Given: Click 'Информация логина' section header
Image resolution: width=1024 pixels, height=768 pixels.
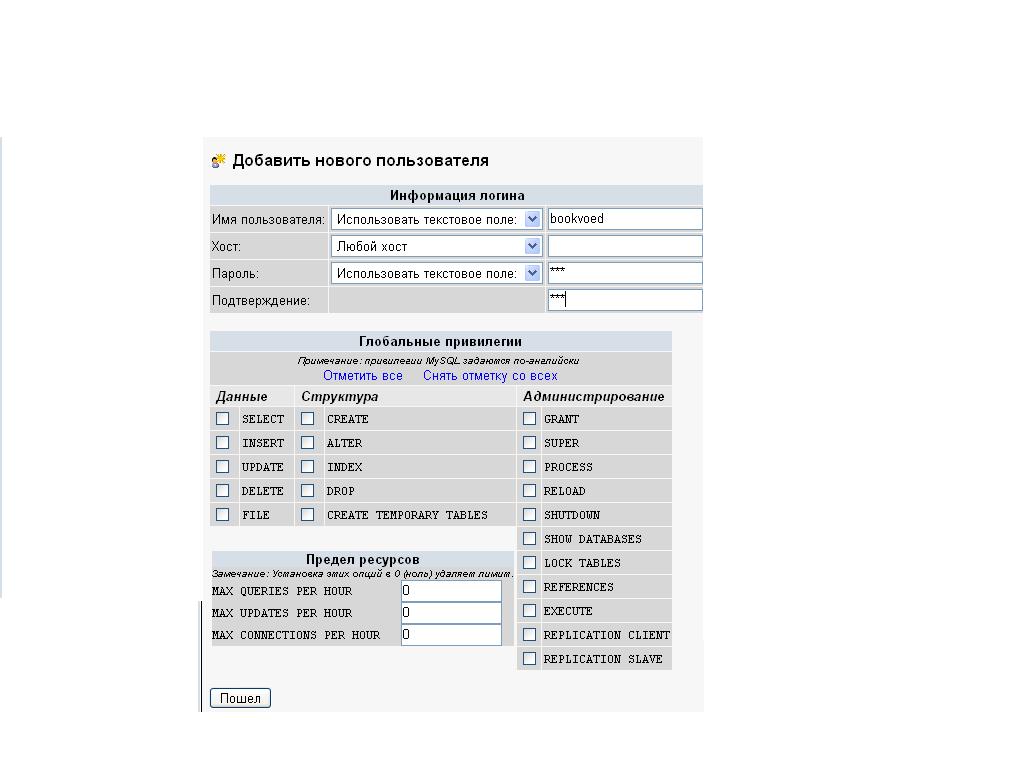Looking at the screenshot, I should point(456,195).
